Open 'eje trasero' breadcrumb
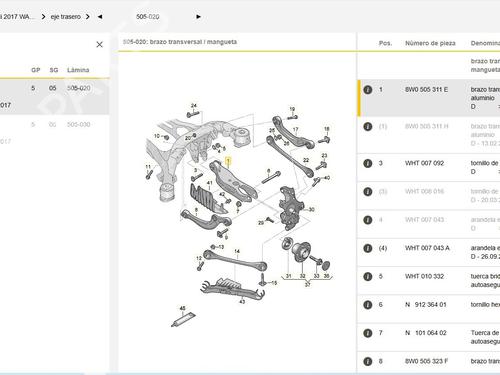 [66, 17]
